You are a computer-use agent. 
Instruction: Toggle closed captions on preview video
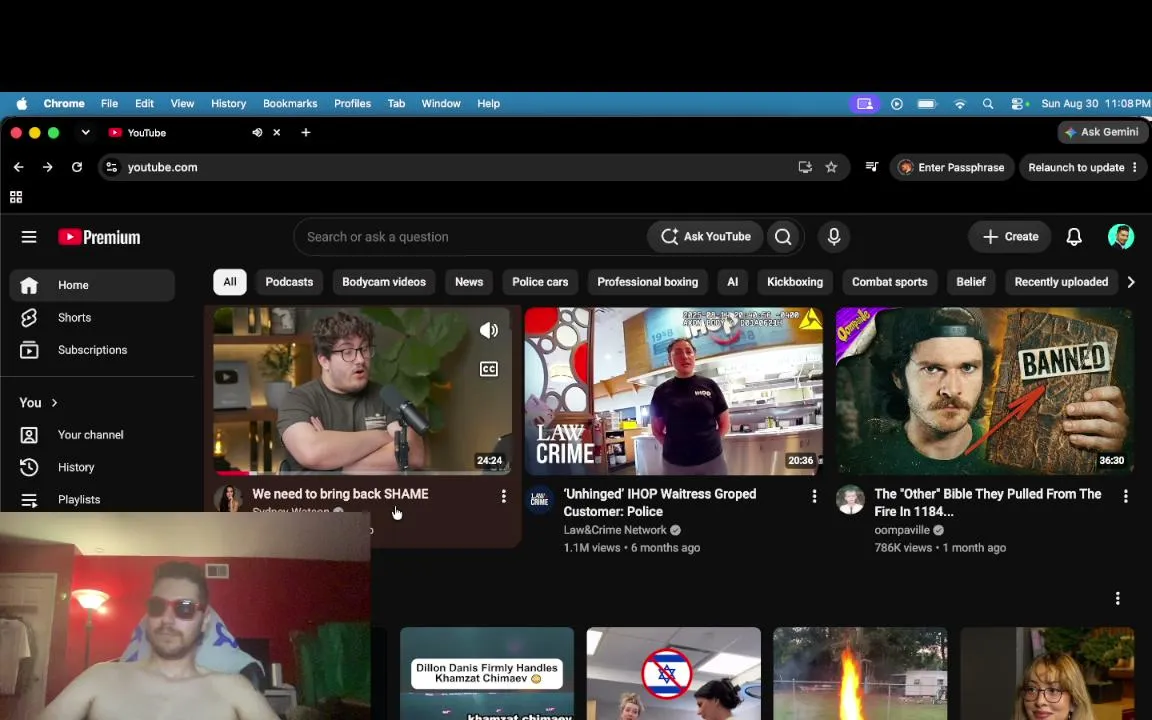pos(489,369)
